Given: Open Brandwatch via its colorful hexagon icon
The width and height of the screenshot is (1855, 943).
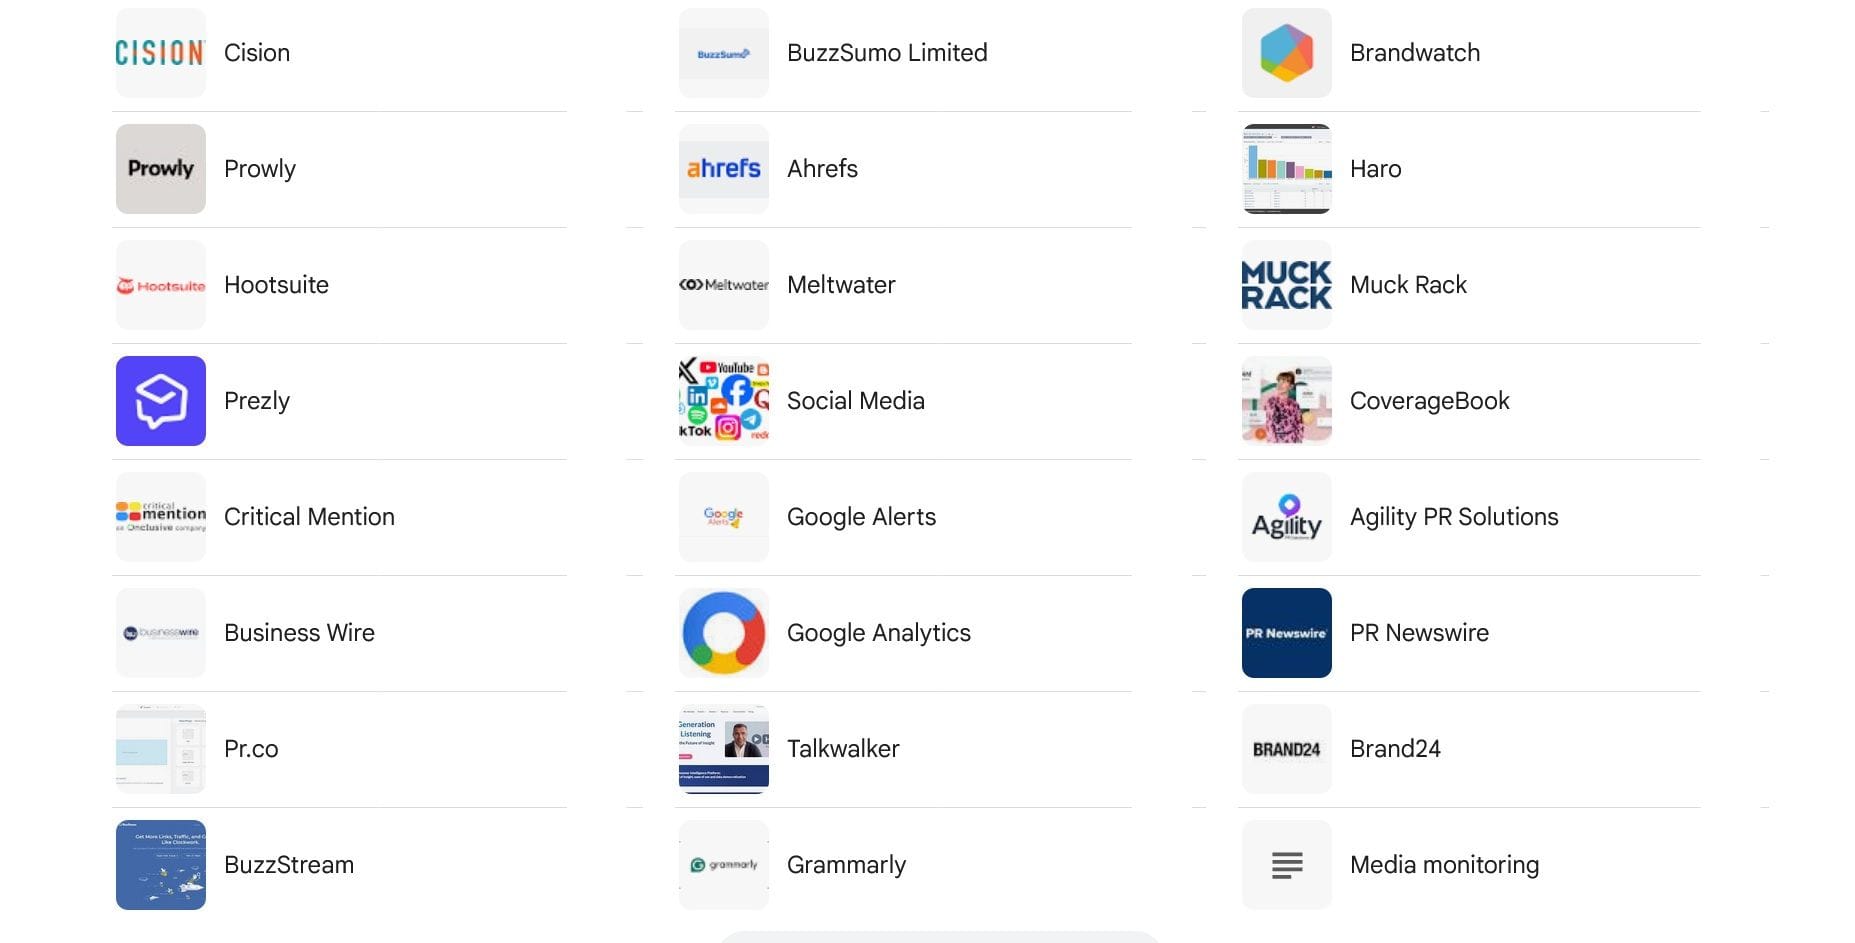Looking at the screenshot, I should 1286,53.
